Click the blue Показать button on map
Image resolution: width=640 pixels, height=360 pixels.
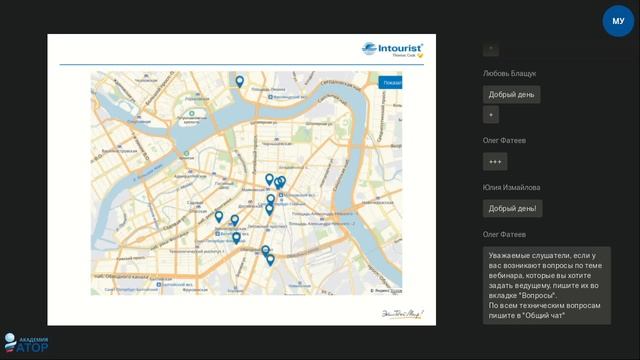point(391,82)
